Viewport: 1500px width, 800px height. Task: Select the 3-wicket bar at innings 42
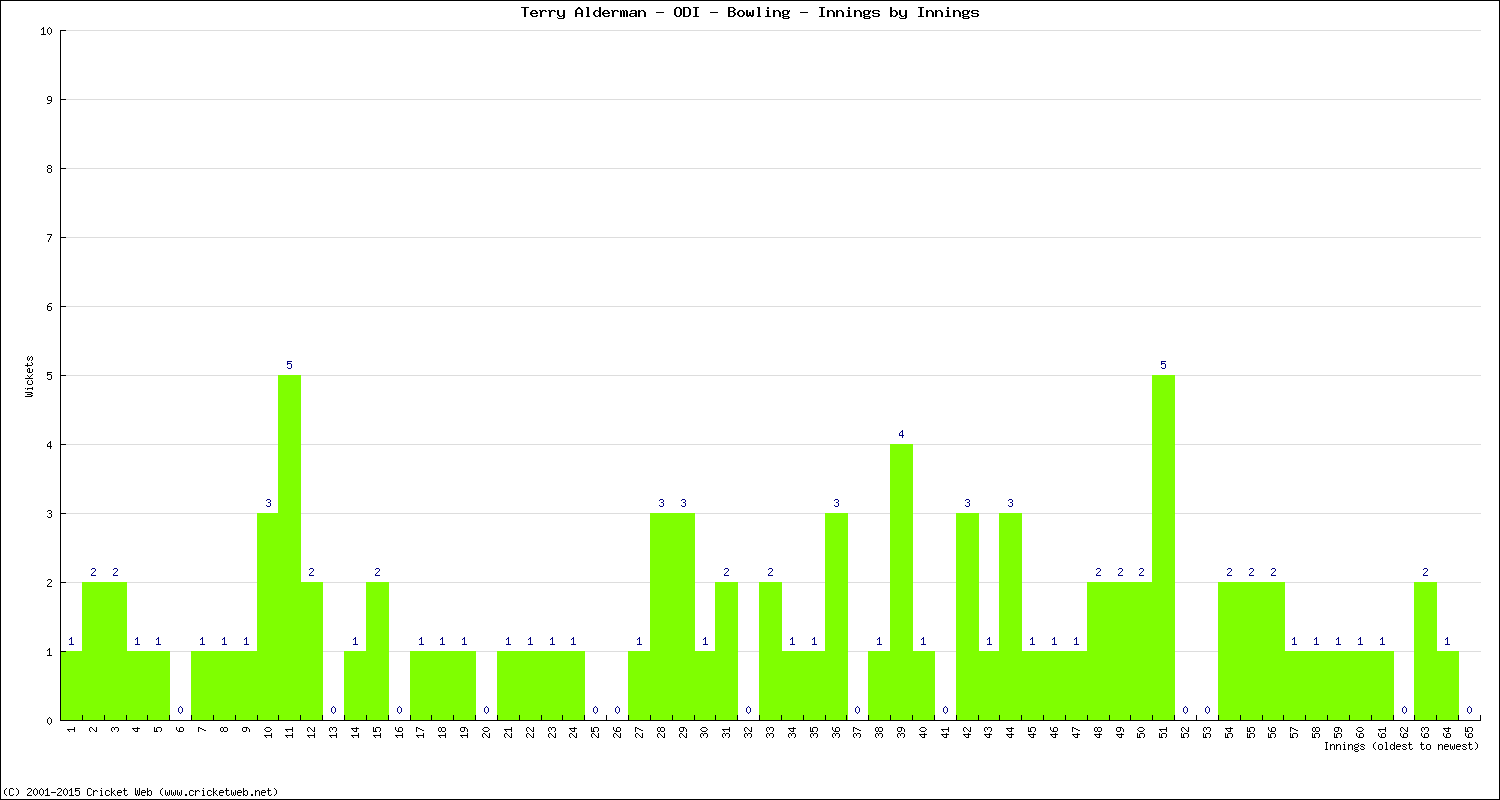click(x=967, y=617)
